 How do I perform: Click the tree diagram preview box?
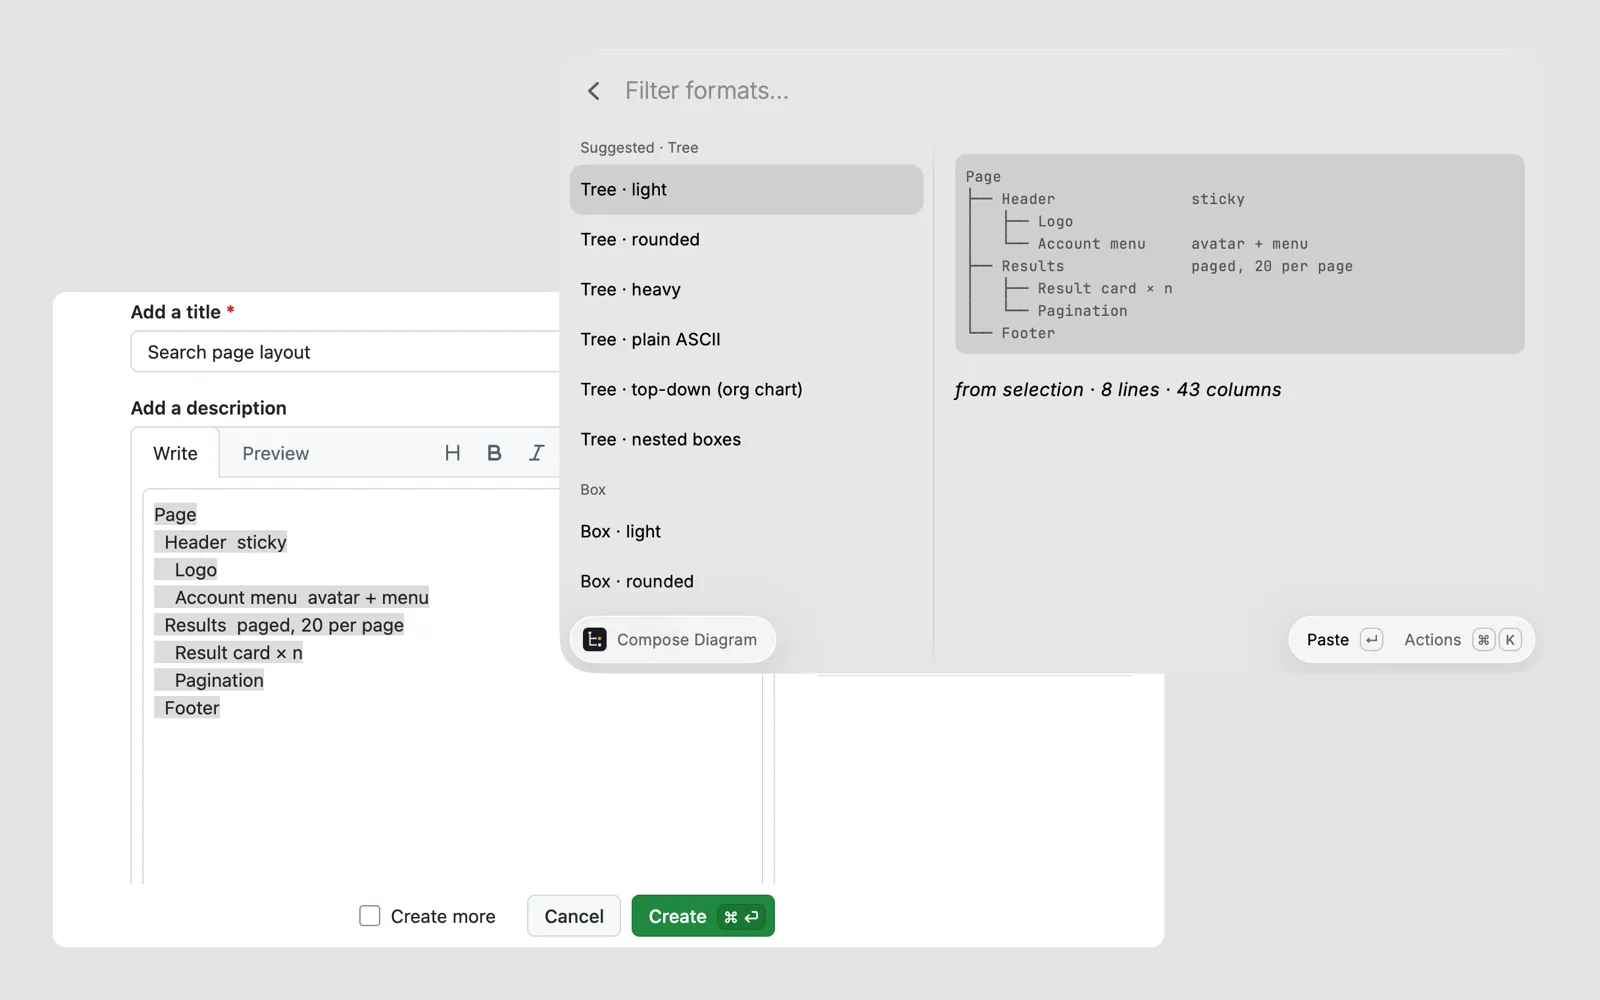[1239, 254]
